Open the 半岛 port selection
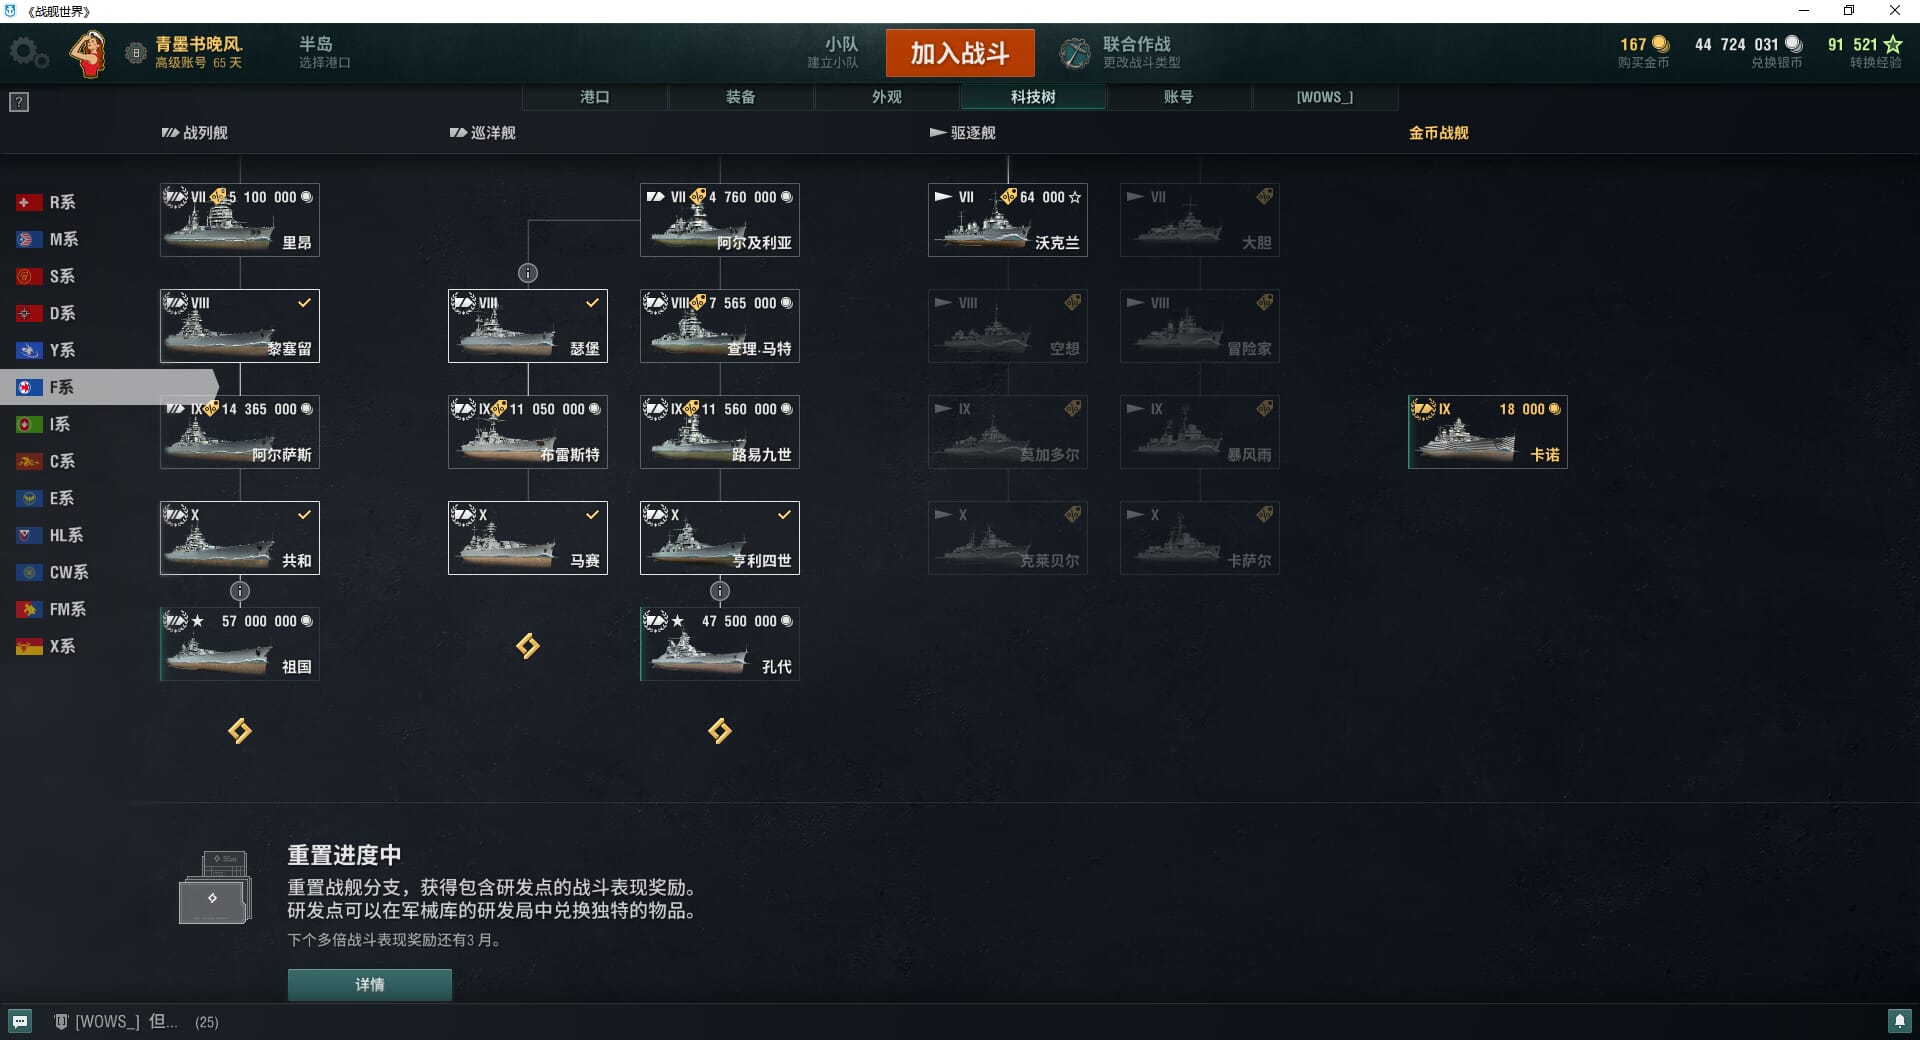Image resolution: width=1920 pixels, height=1040 pixels. tap(324, 53)
